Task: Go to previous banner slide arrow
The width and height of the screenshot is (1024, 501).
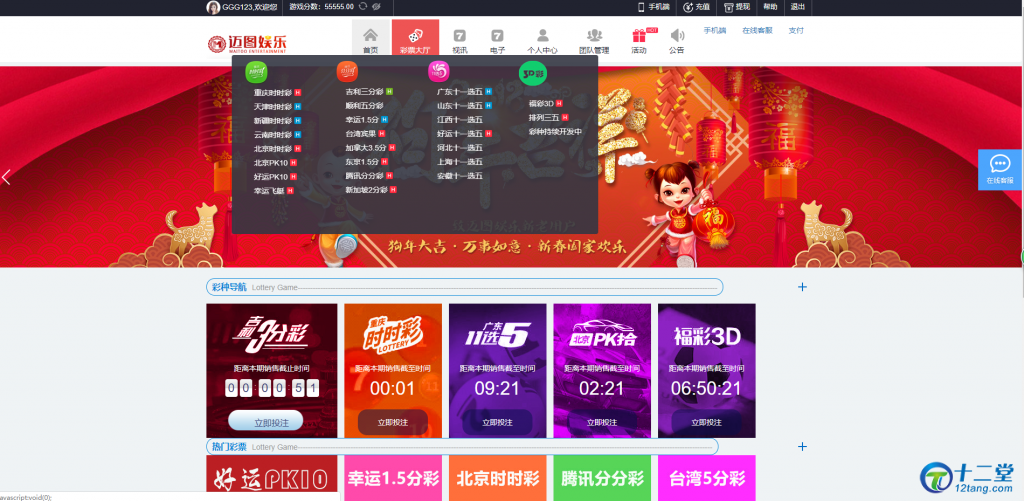Action: 6,177
